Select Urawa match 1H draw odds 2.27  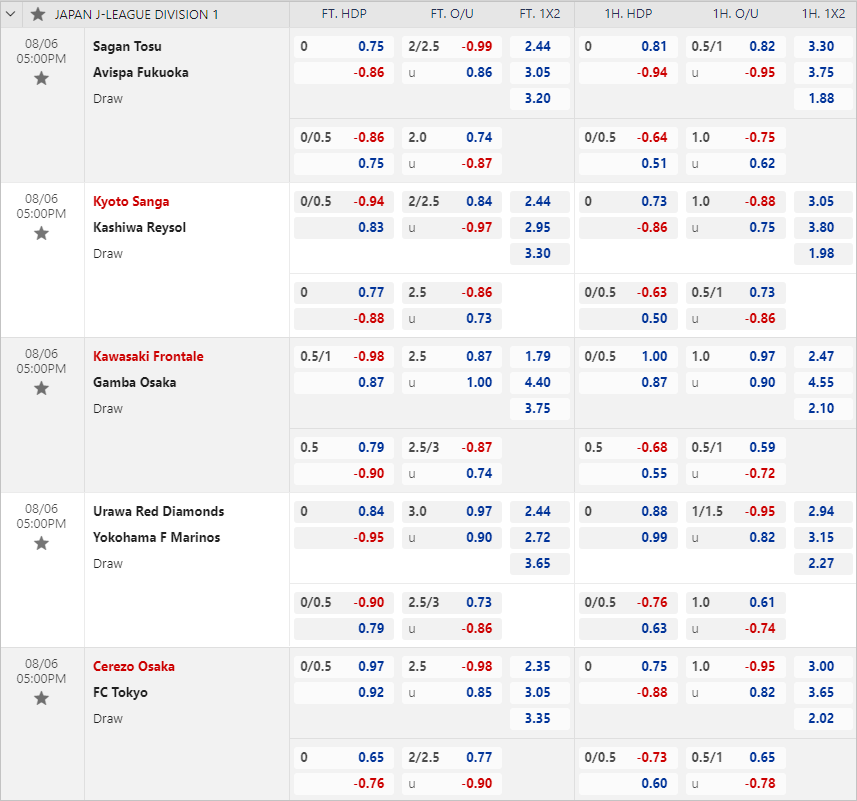(823, 563)
